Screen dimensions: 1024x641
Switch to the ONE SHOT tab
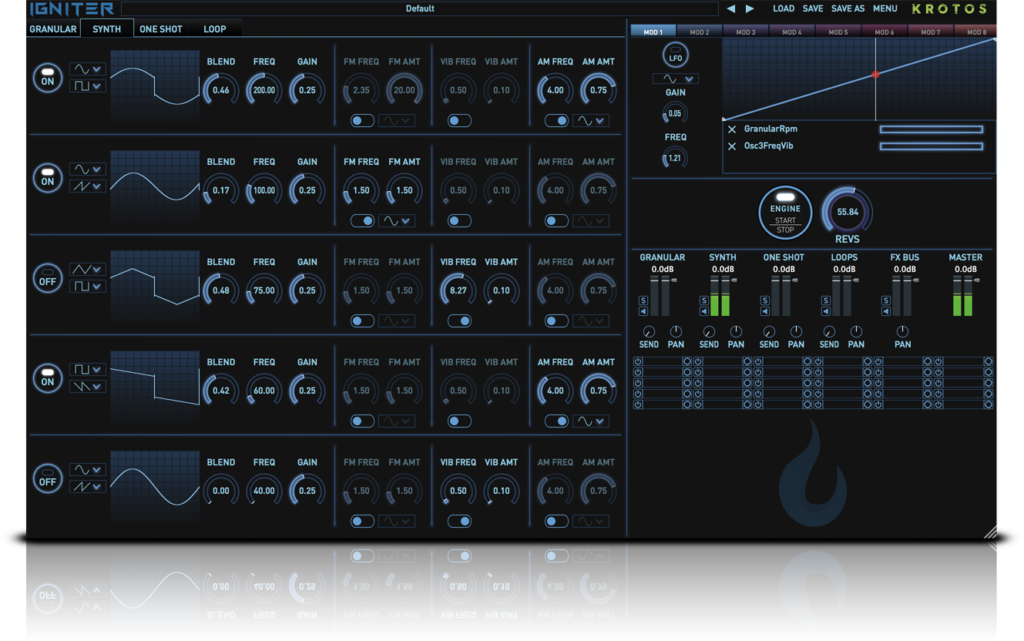(161, 29)
